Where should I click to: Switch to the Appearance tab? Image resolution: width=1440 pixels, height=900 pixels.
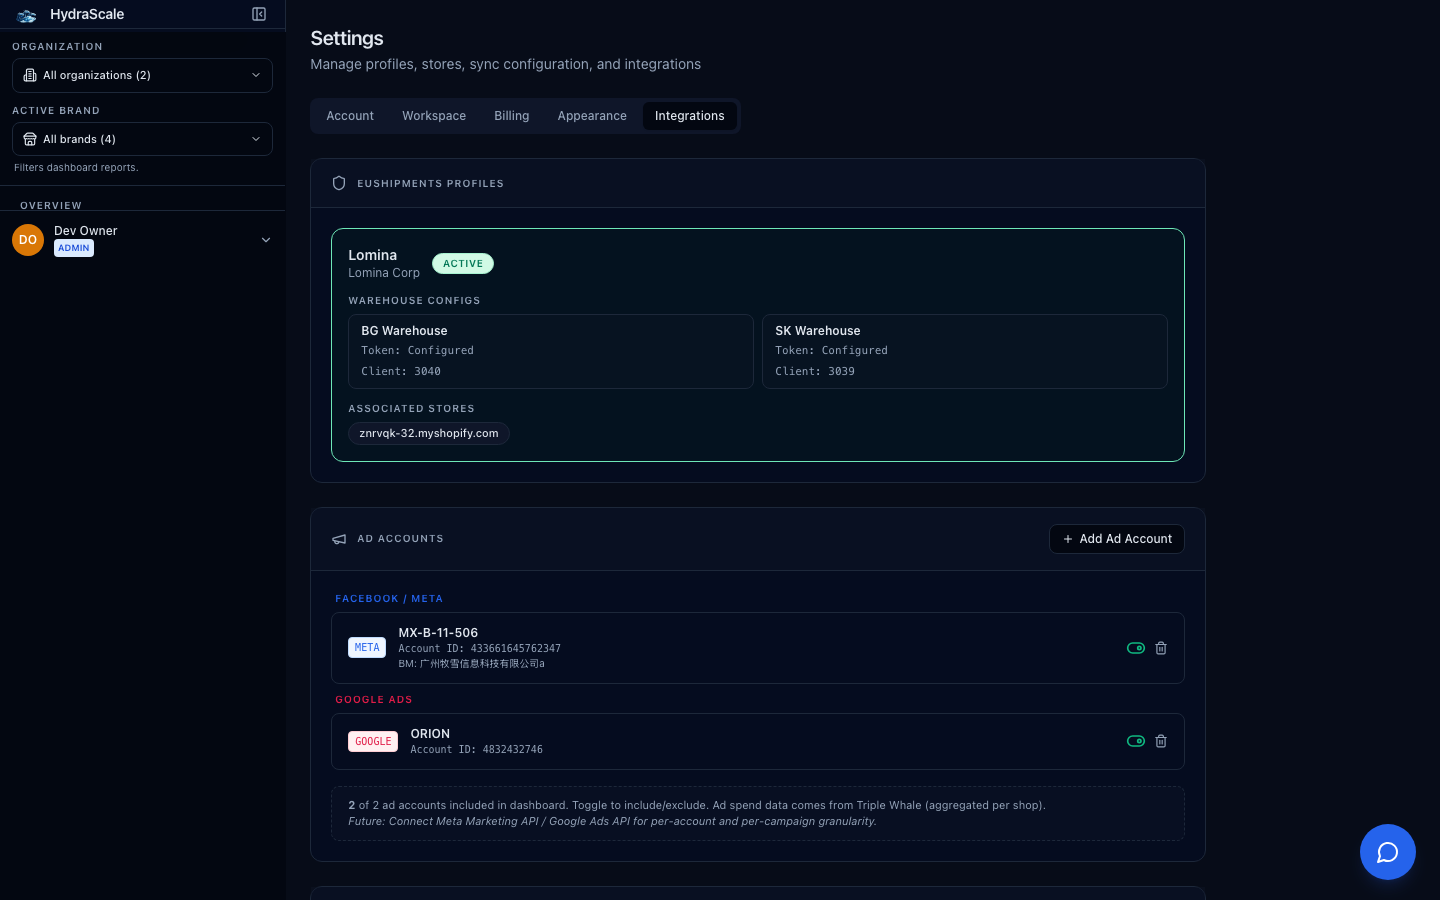tap(592, 116)
